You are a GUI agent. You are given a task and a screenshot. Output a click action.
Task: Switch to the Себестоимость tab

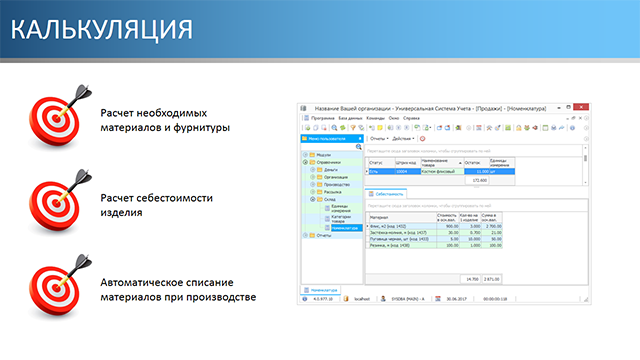pos(386,194)
